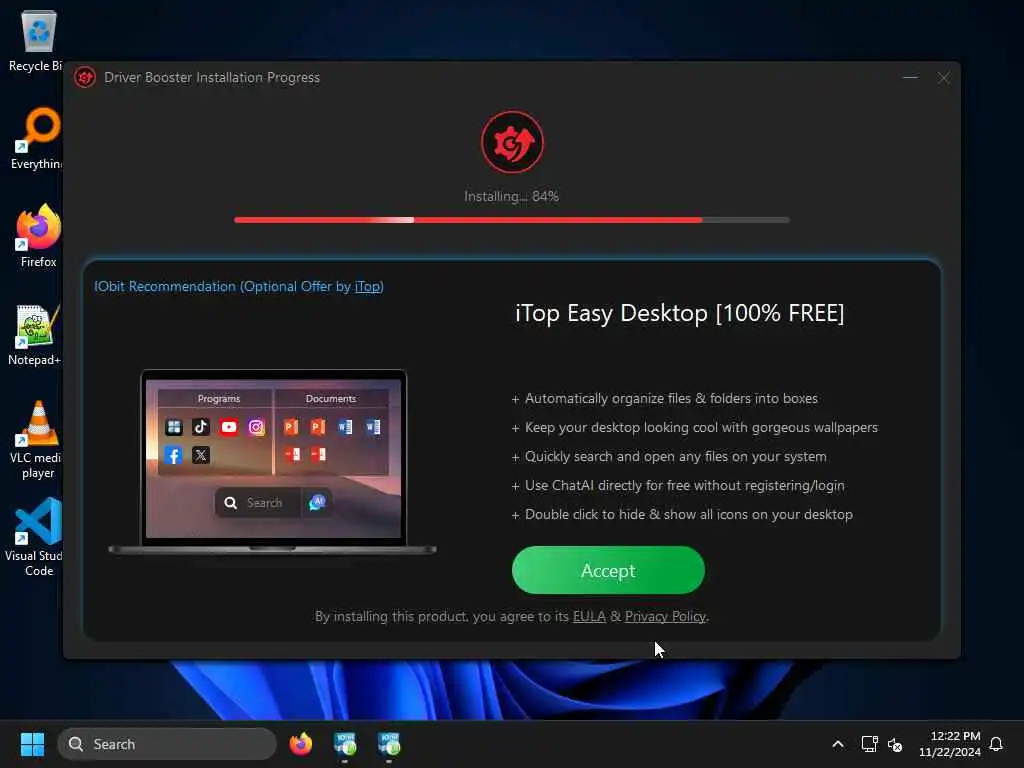Close the Driver Booster installer window

click(944, 78)
